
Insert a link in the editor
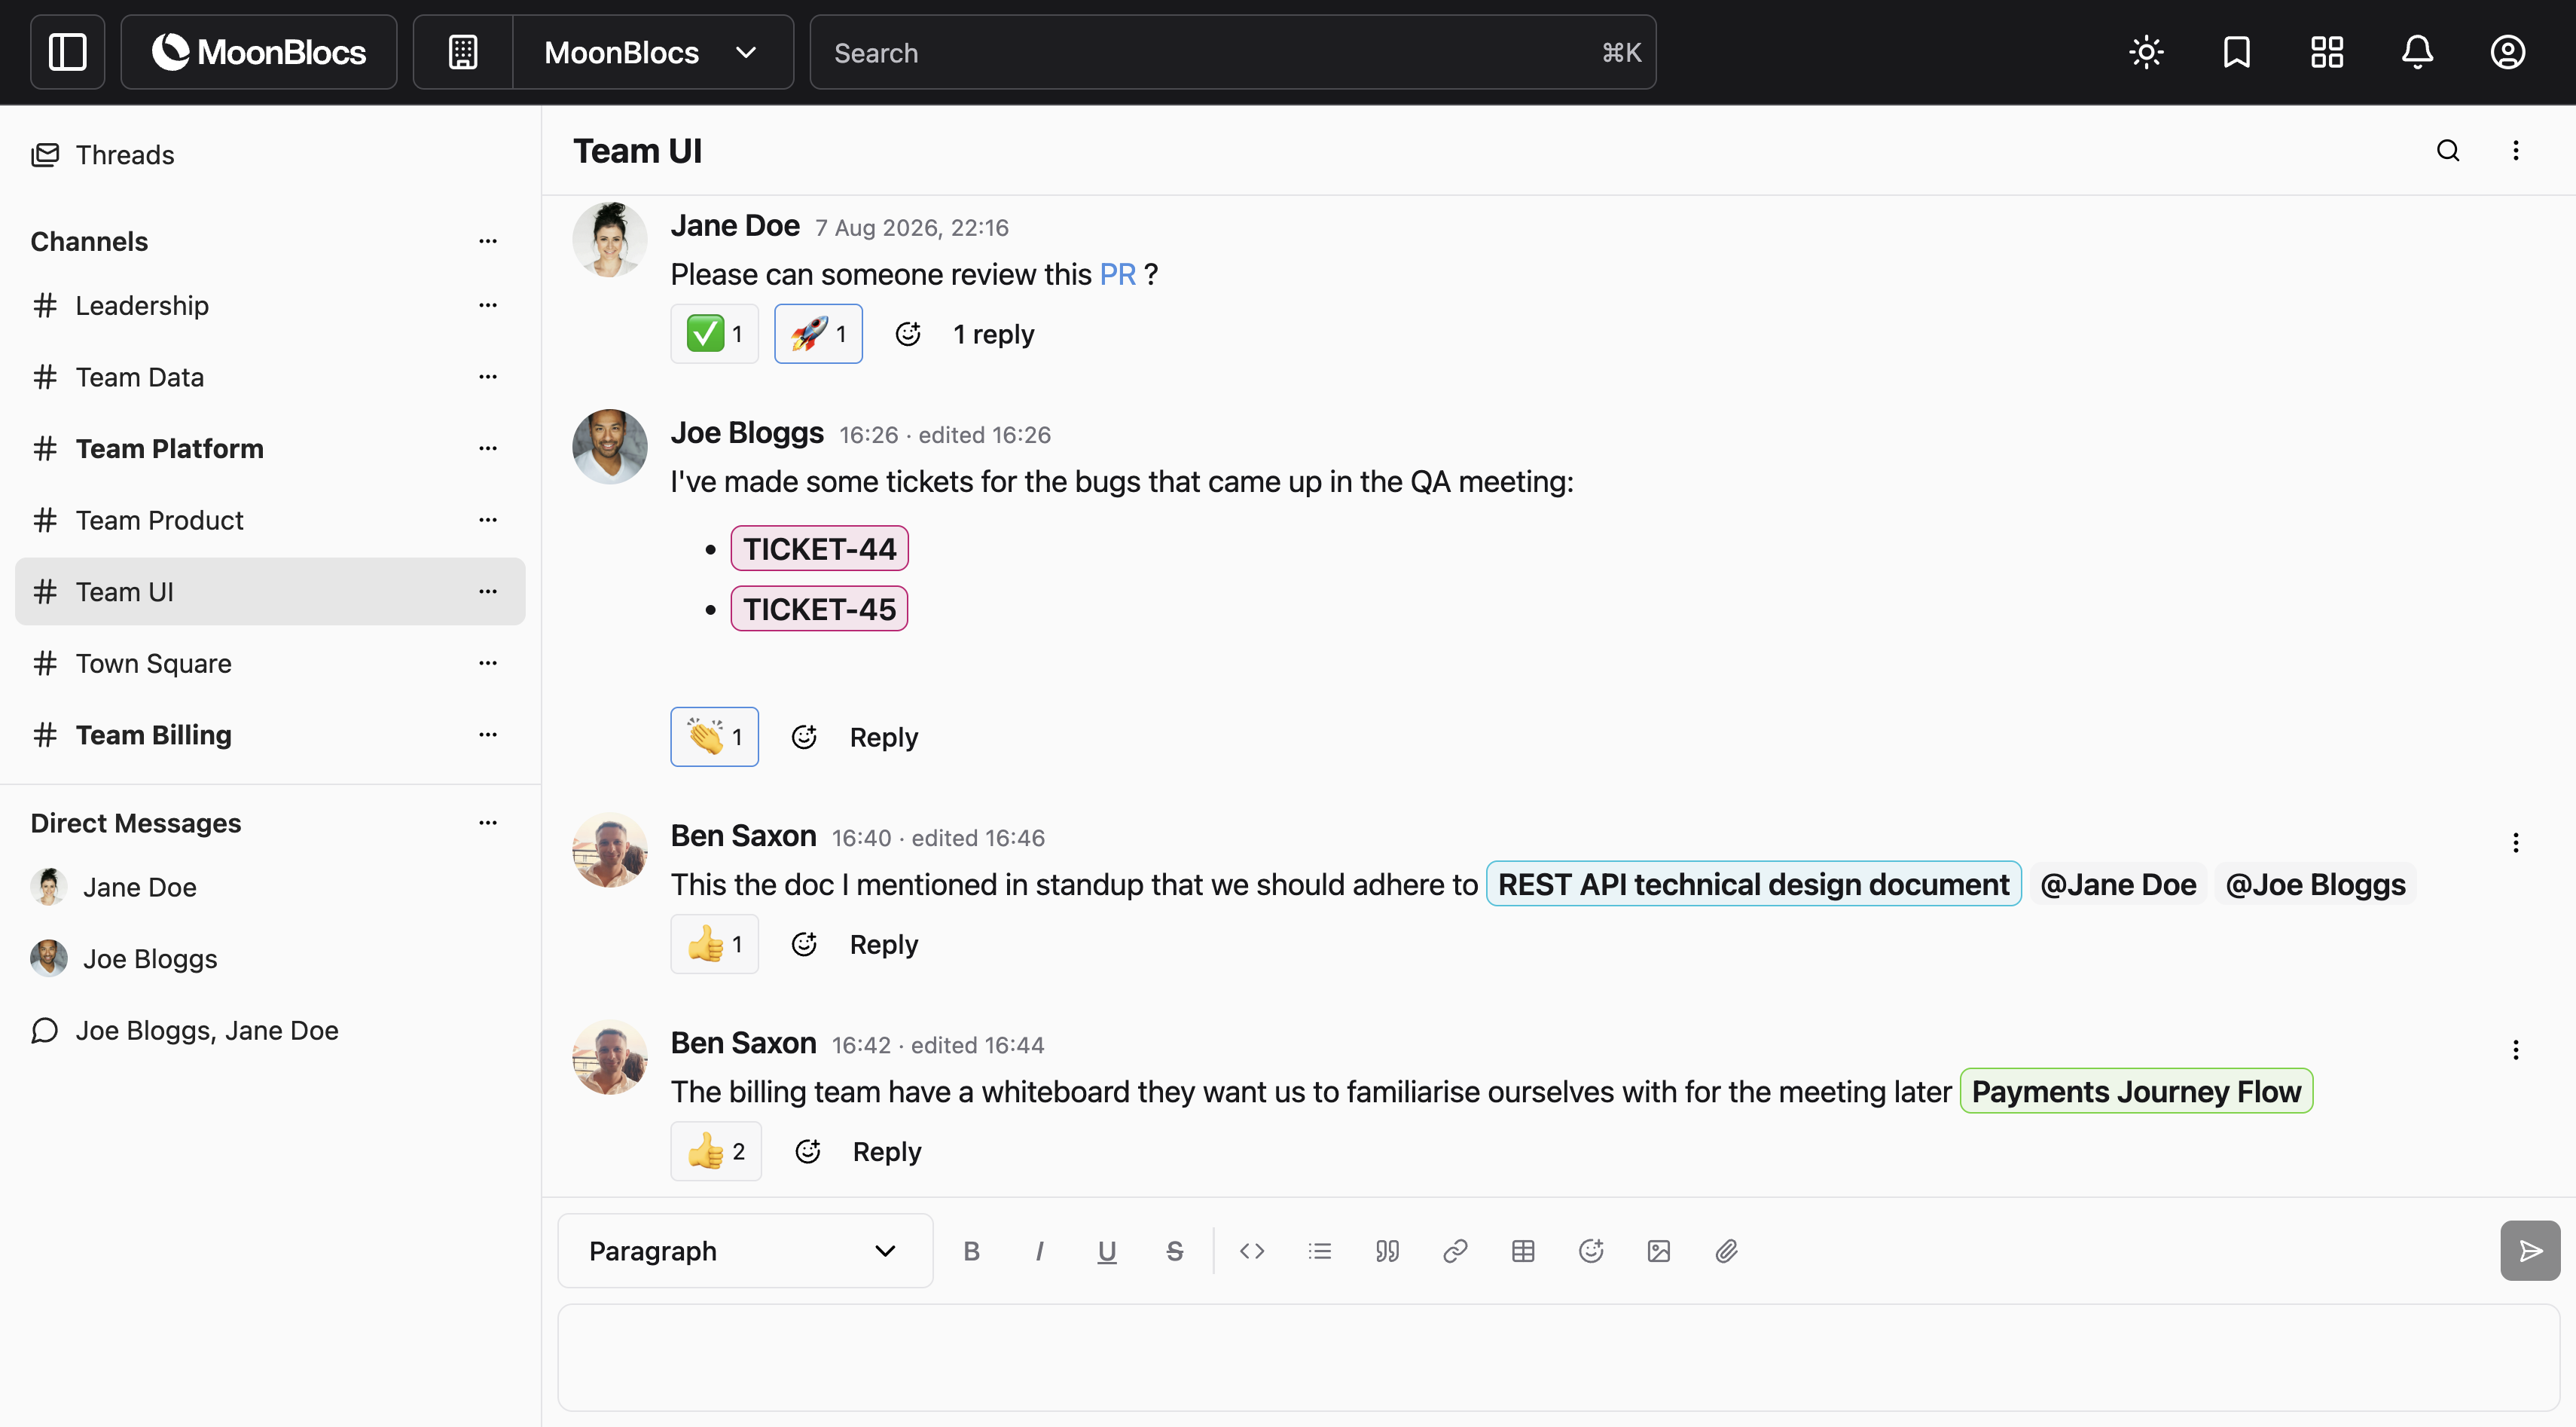1455,1251
